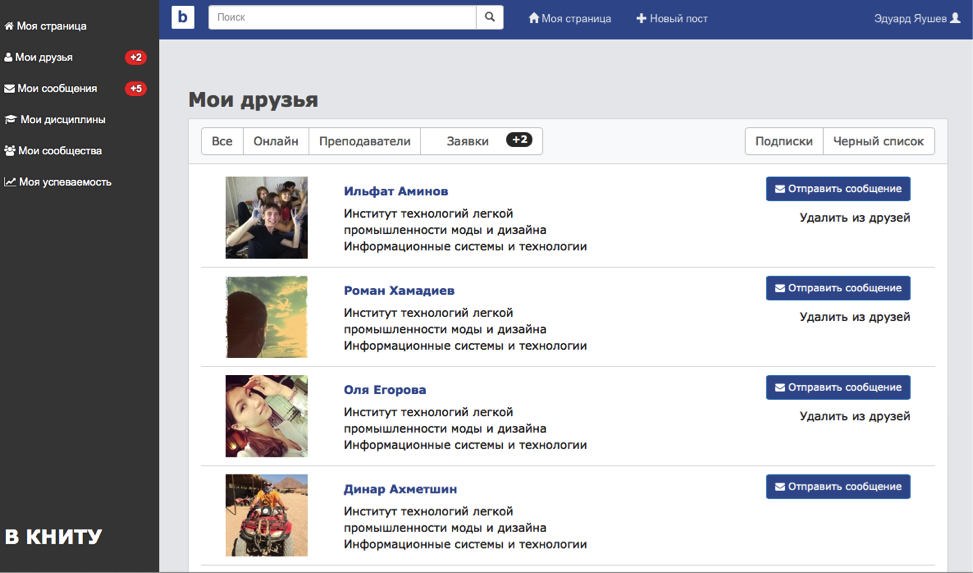The width and height of the screenshot is (973, 573).
Task: Click the +2 badge on Мои друзья
Action: (136, 57)
